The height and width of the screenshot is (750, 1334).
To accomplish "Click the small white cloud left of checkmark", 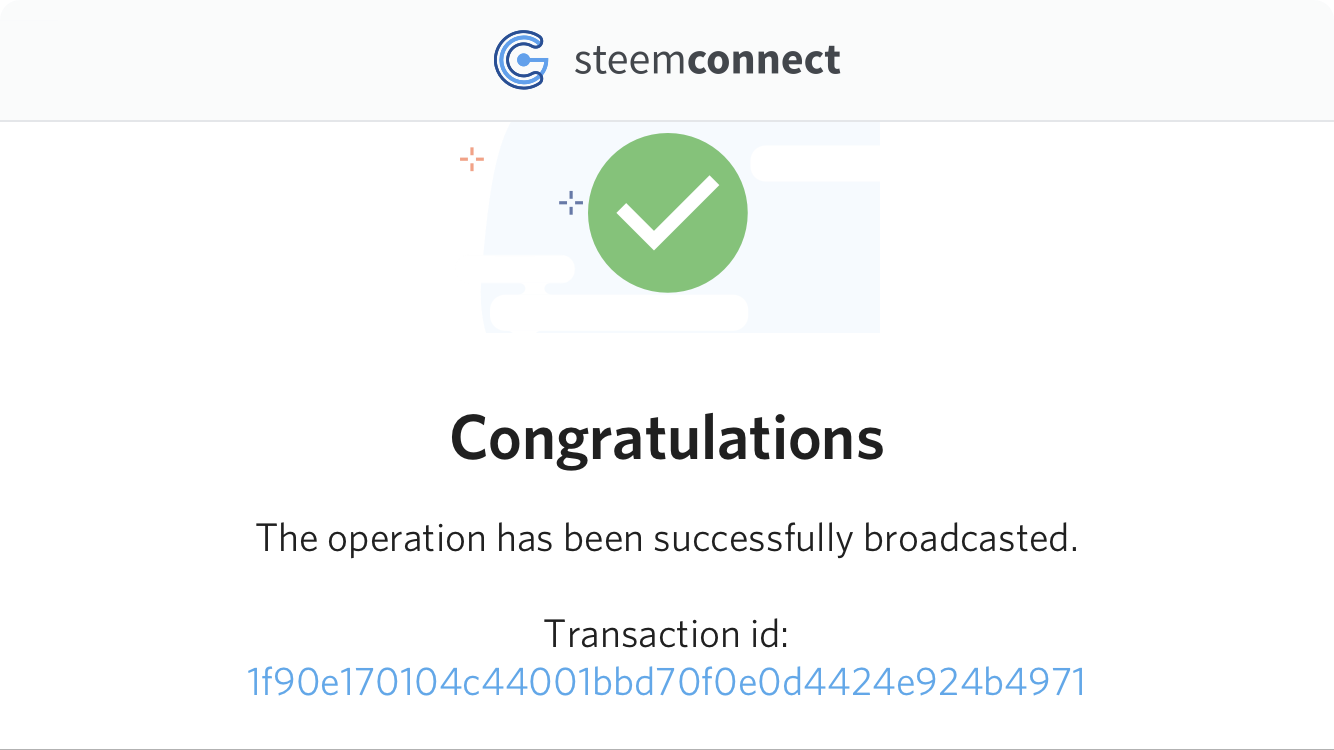I will coord(529,268).
